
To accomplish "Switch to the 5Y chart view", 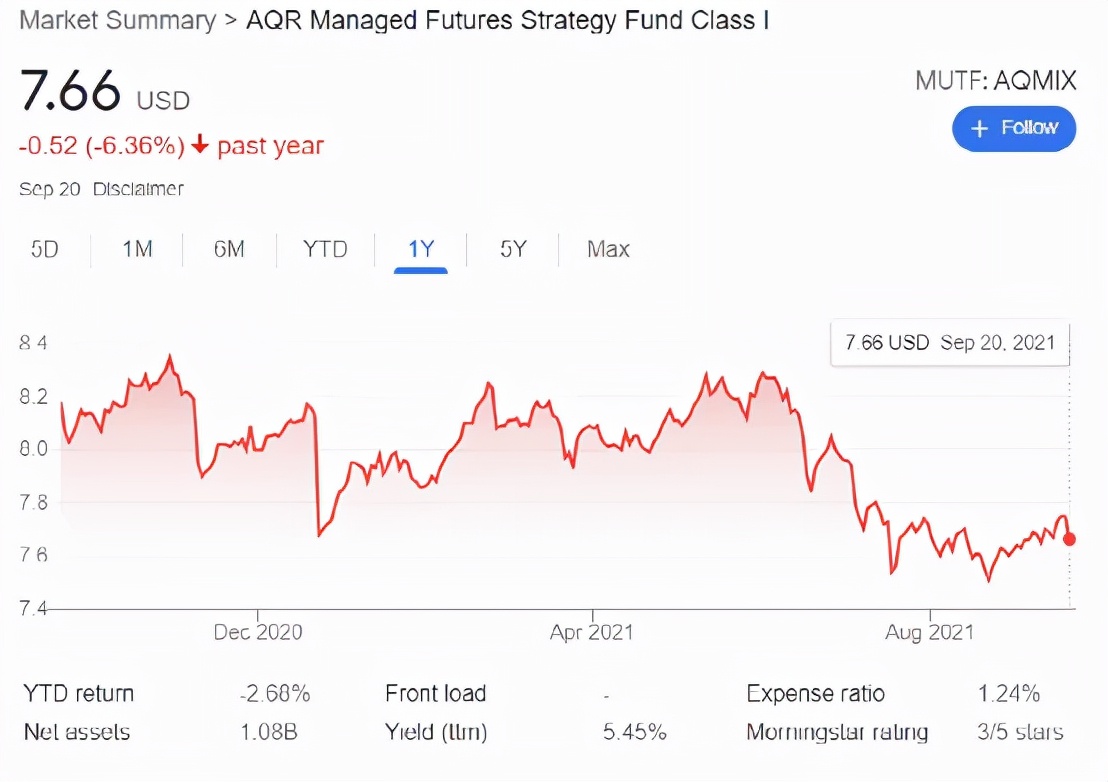I will [x=513, y=249].
